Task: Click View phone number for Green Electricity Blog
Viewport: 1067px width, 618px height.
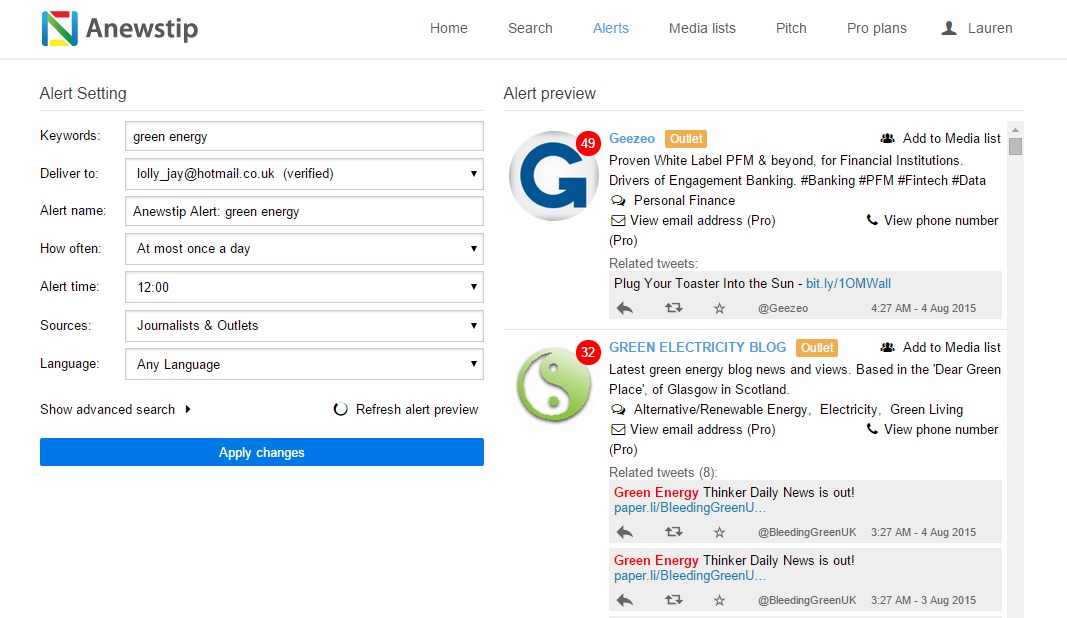Action: [x=941, y=429]
